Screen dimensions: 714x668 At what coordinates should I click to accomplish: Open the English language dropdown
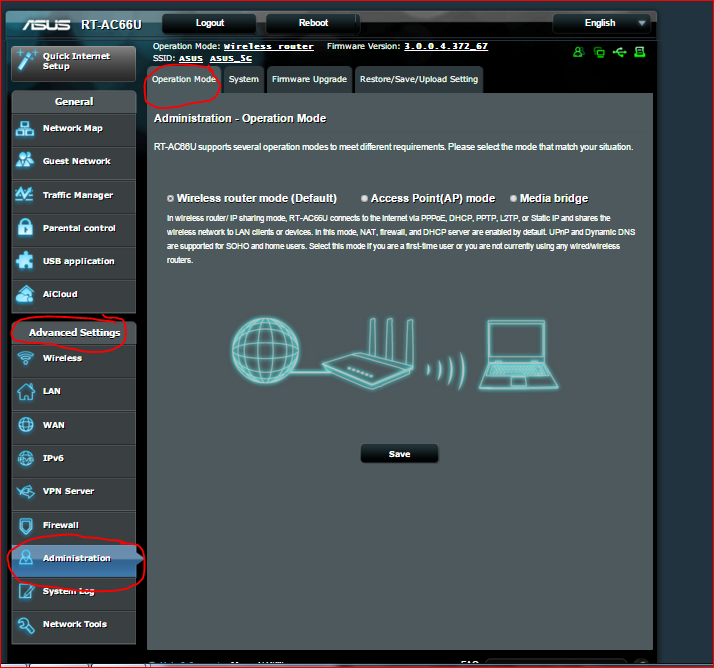pos(602,23)
